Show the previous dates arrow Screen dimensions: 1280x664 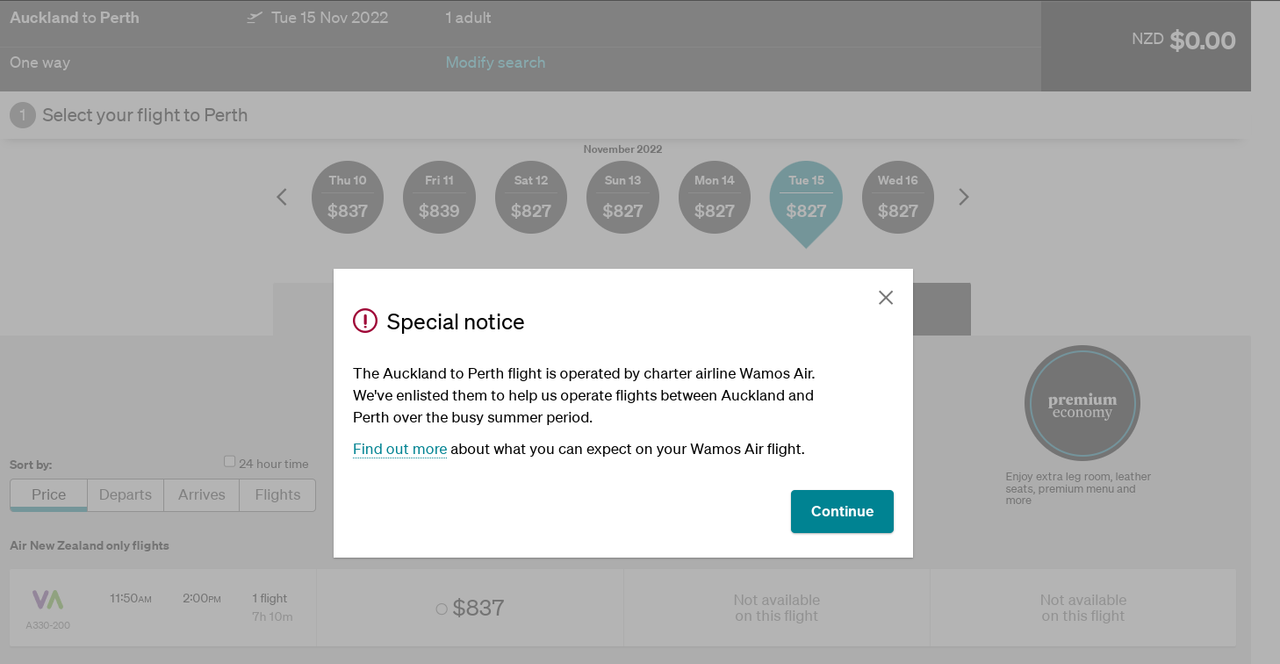(x=282, y=197)
